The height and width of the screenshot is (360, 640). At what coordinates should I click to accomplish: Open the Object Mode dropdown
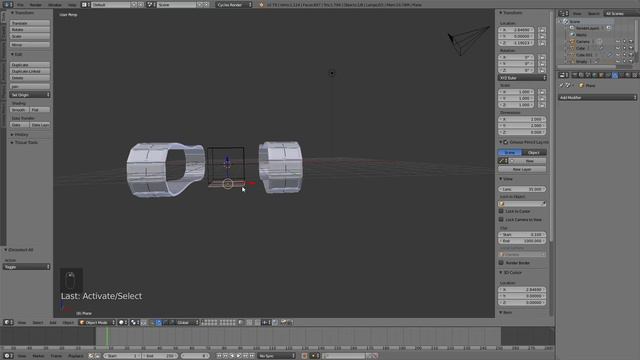click(98, 322)
